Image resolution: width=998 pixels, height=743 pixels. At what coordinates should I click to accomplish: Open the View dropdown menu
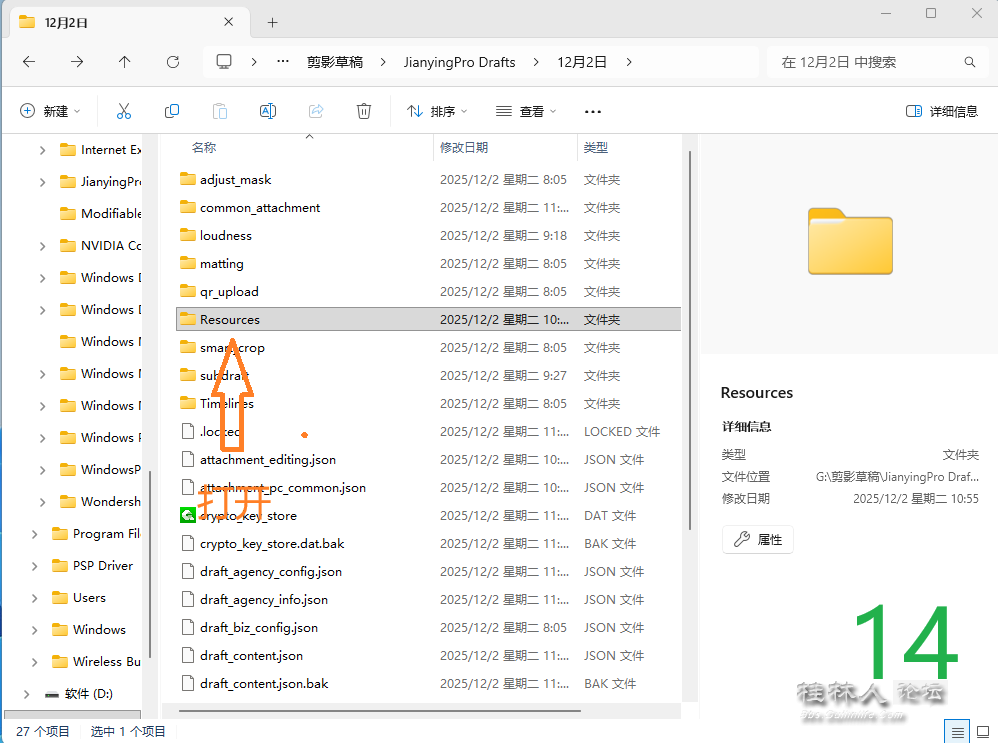tap(526, 111)
